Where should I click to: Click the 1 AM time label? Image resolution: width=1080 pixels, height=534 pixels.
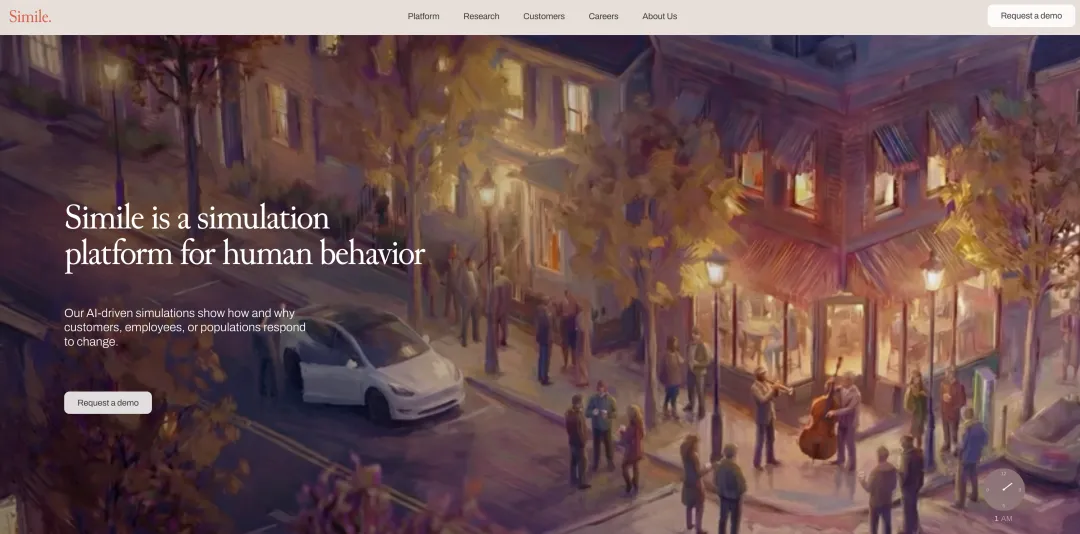(1004, 519)
